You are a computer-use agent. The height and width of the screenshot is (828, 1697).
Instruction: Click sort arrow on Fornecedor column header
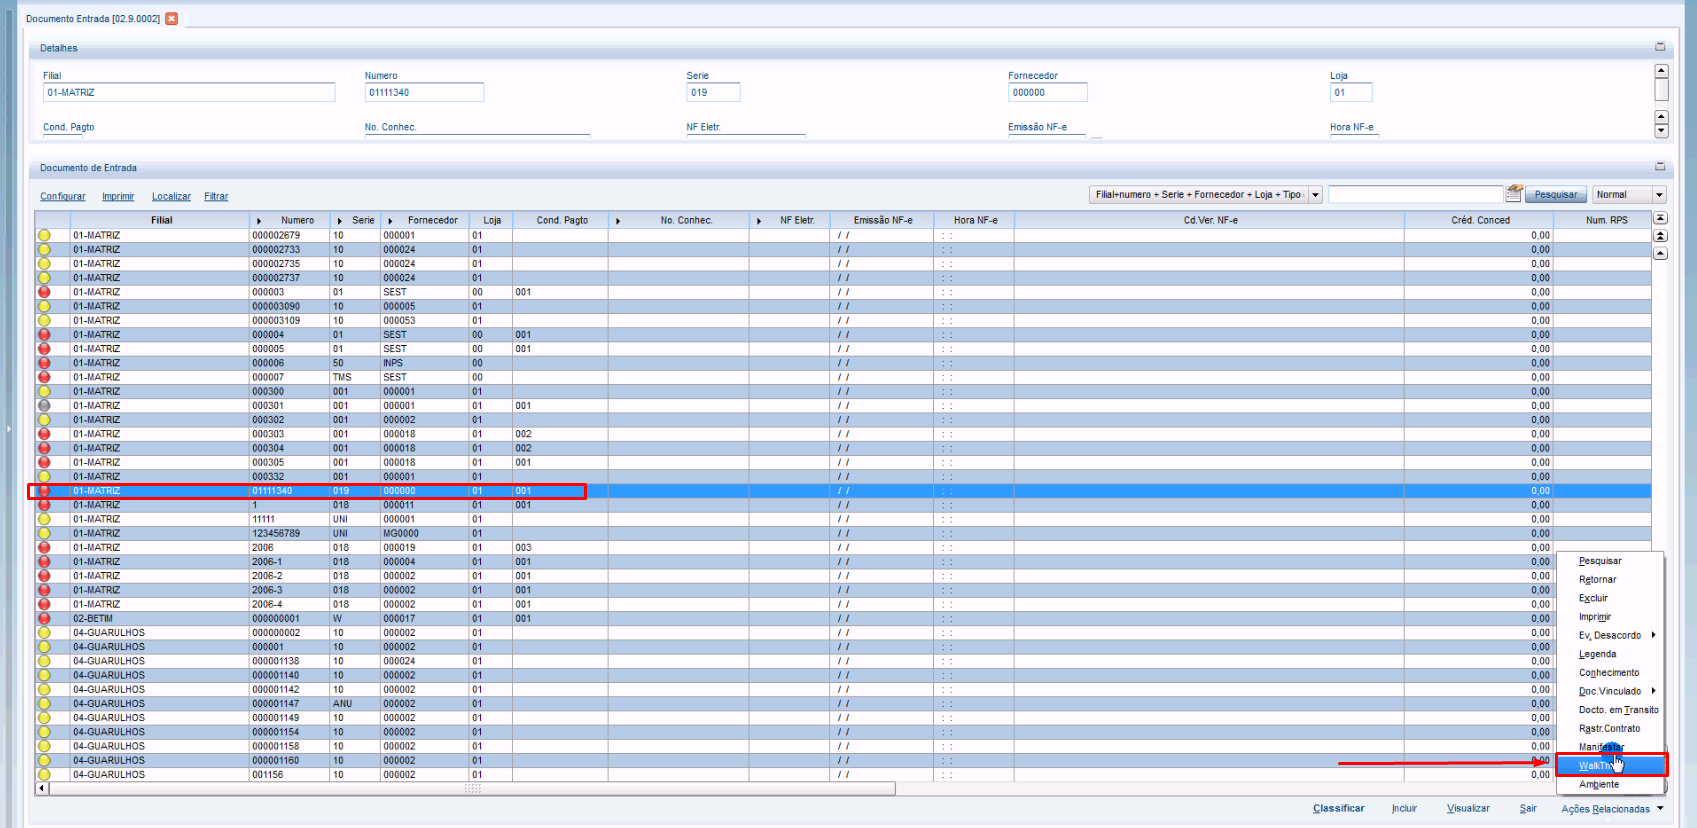click(x=390, y=220)
